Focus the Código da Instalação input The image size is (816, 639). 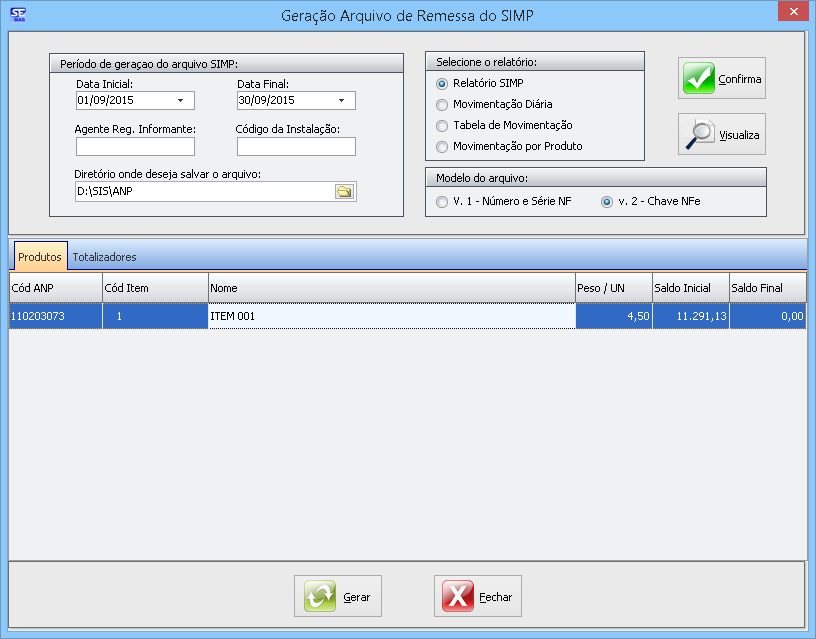point(296,147)
